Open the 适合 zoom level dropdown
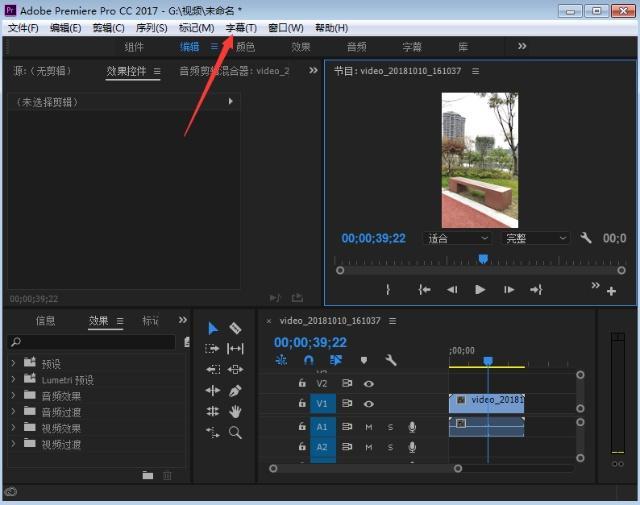Image resolution: width=640 pixels, height=505 pixels. tap(456, 238)
